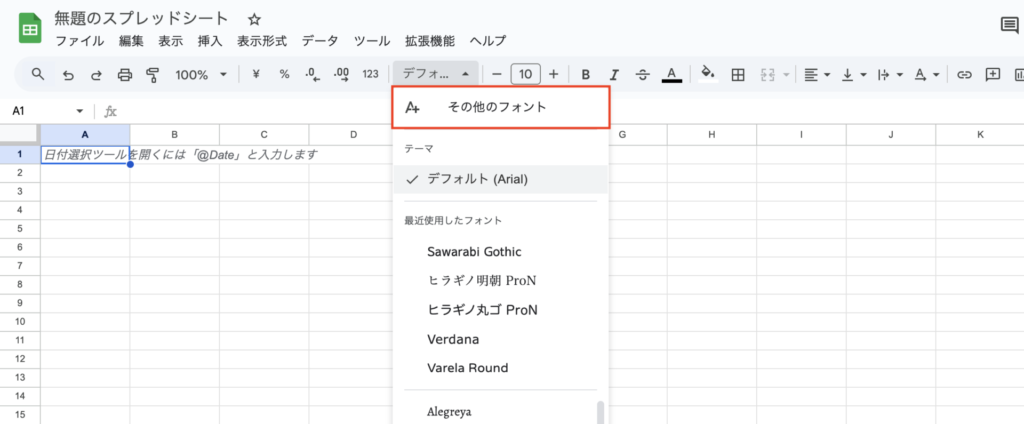
Task: Open the search magnifier in toolbar
Action: tap(38, 74)
